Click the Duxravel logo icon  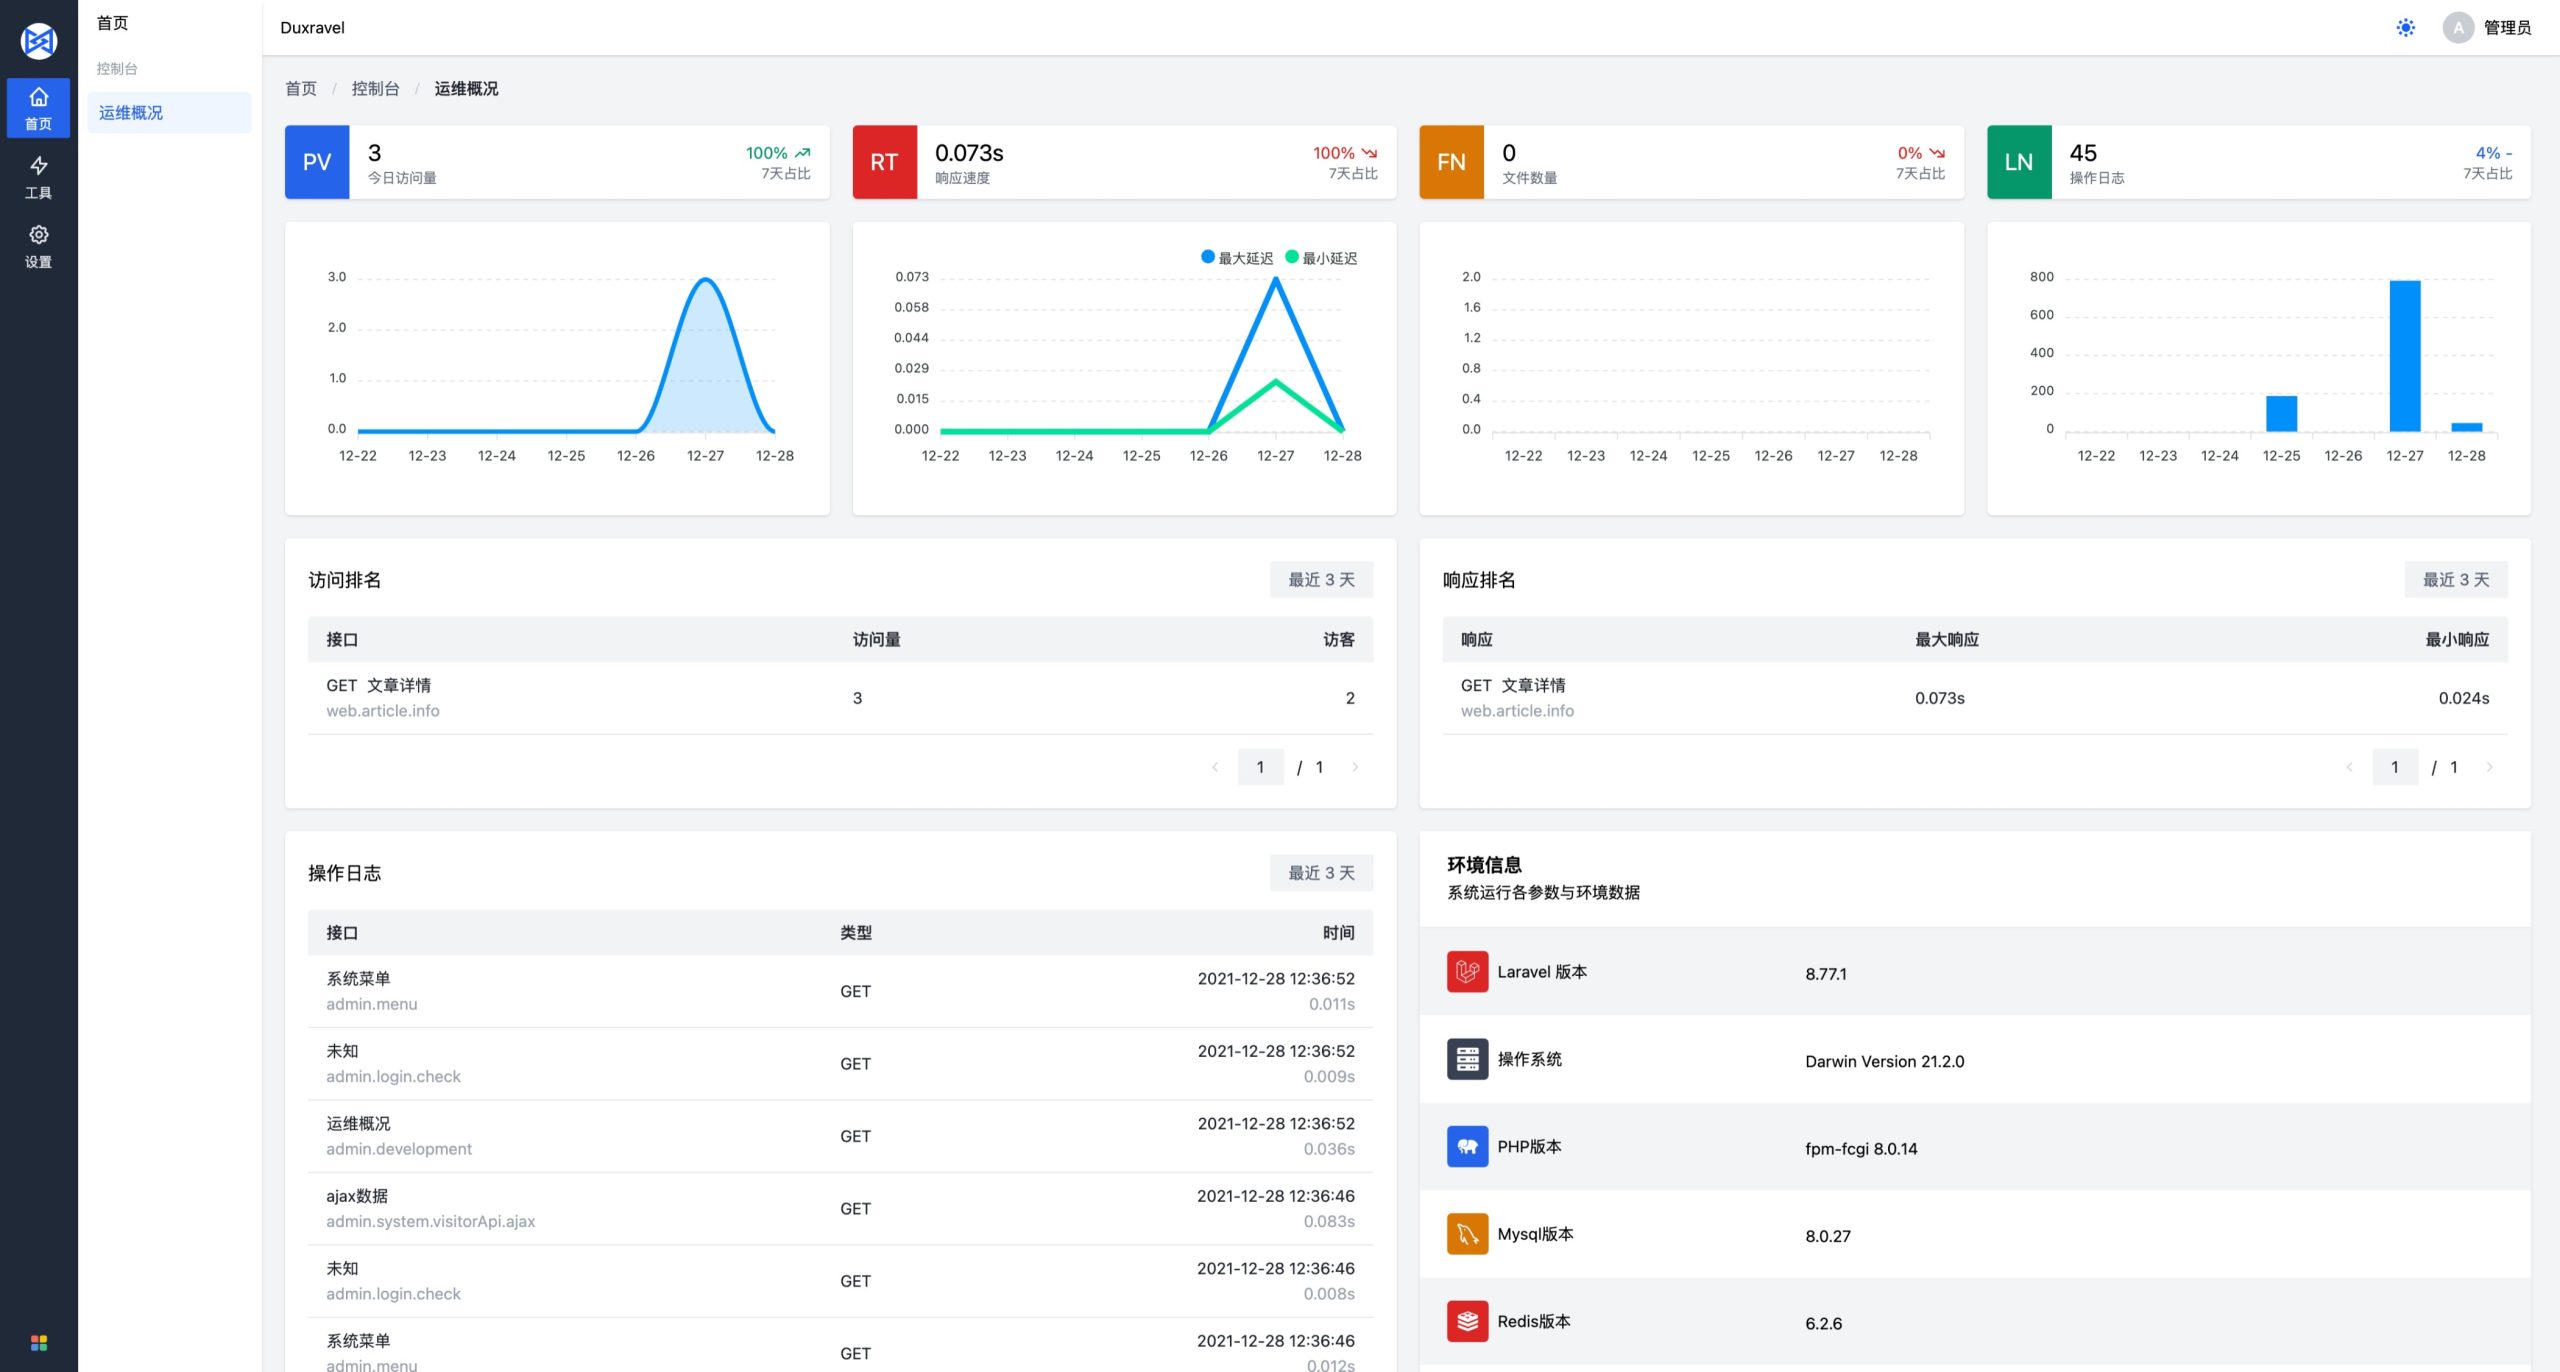(x=39, y=41)
